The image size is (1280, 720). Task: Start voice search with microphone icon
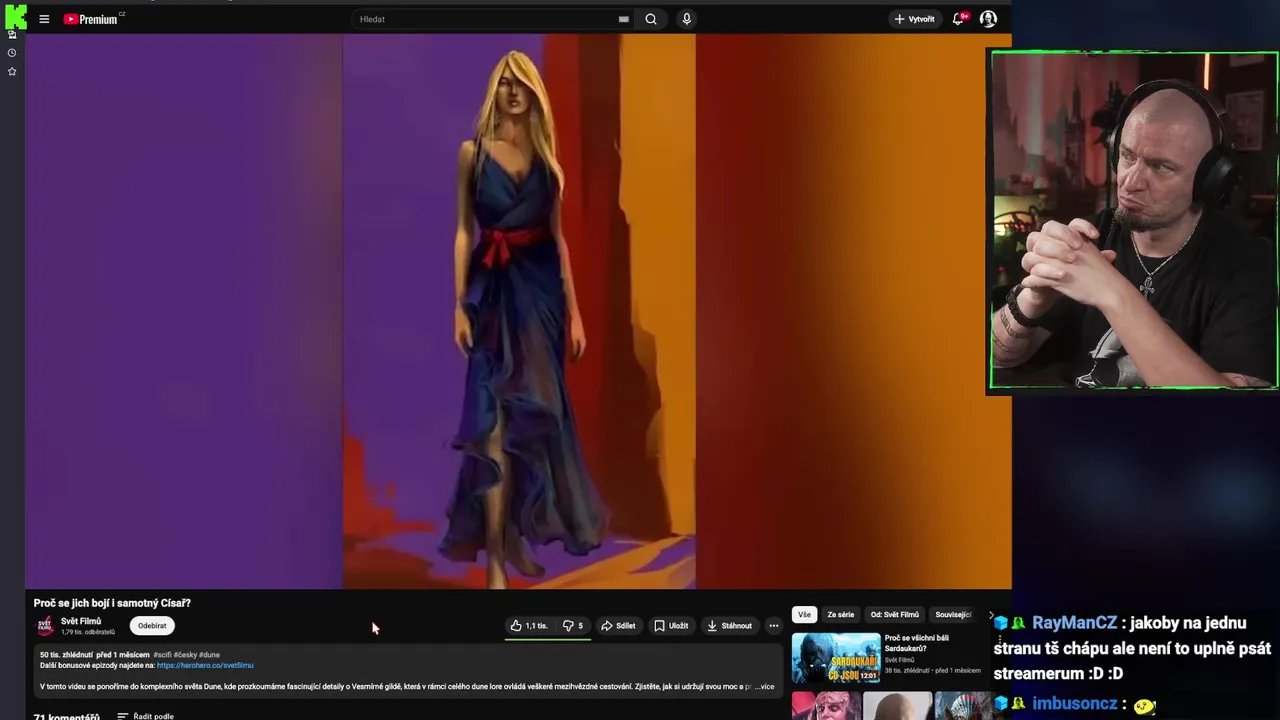686,19
